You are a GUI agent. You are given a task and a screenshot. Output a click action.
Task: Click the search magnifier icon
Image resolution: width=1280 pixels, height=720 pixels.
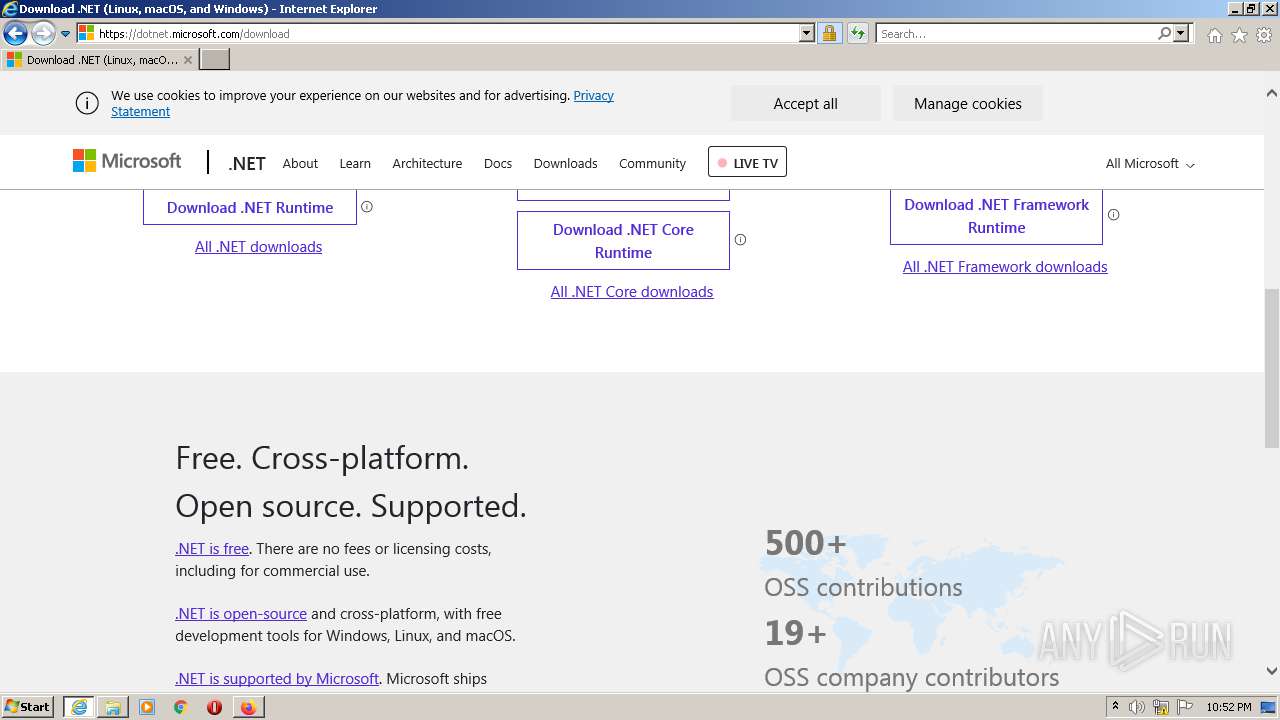tap(1164, 33)
